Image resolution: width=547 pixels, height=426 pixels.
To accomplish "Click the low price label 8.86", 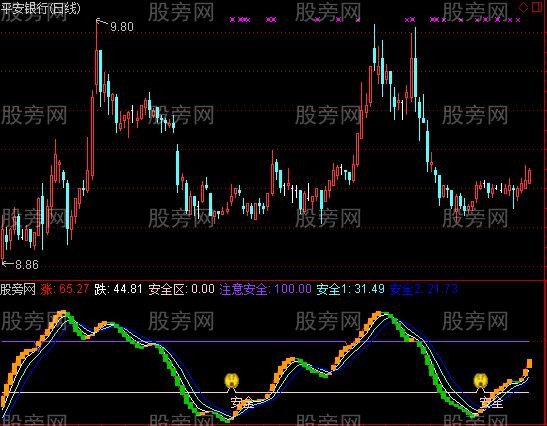I will pyautogui.click(x=27, y=265).
